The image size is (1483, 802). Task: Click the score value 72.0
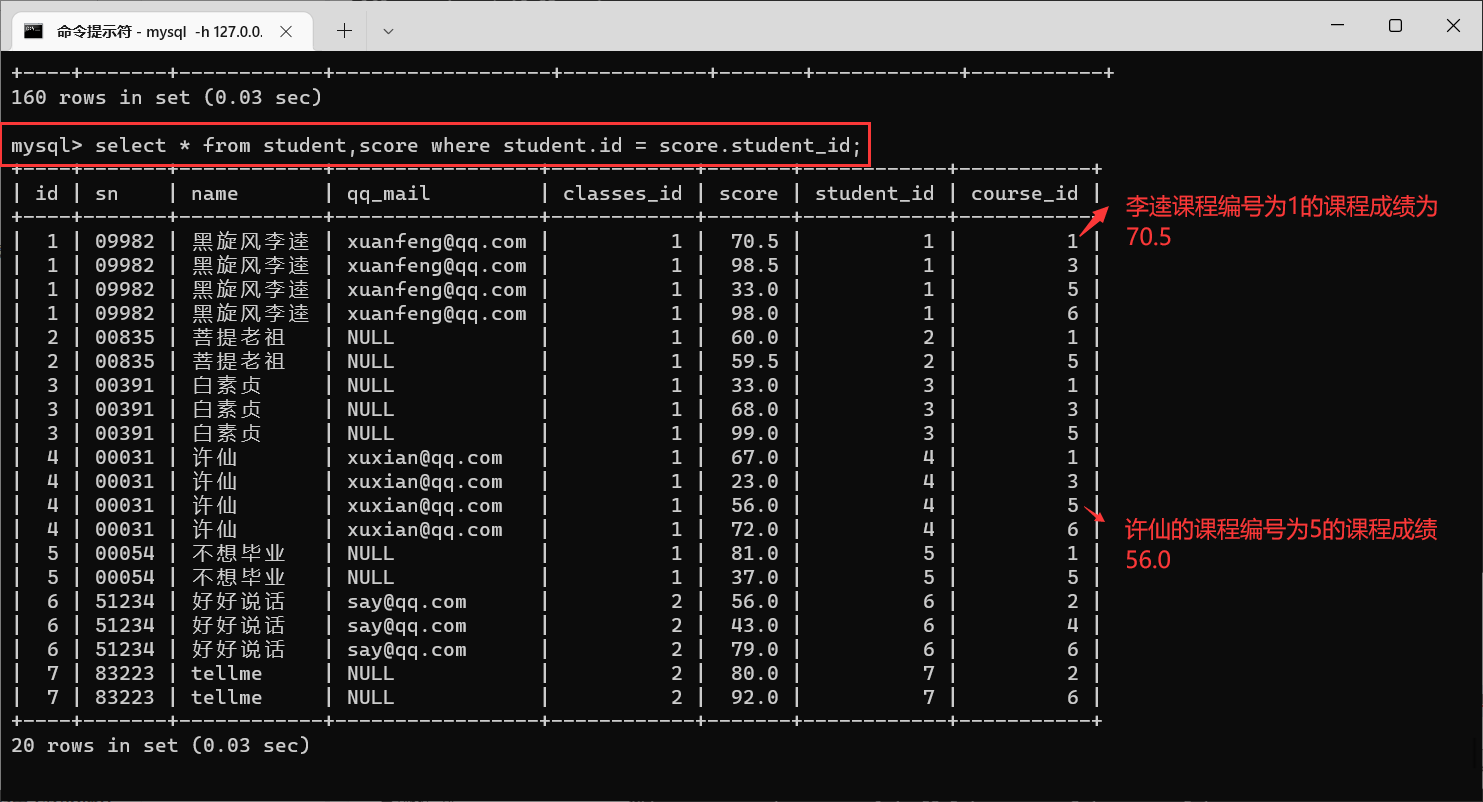[x=755, y=529]
